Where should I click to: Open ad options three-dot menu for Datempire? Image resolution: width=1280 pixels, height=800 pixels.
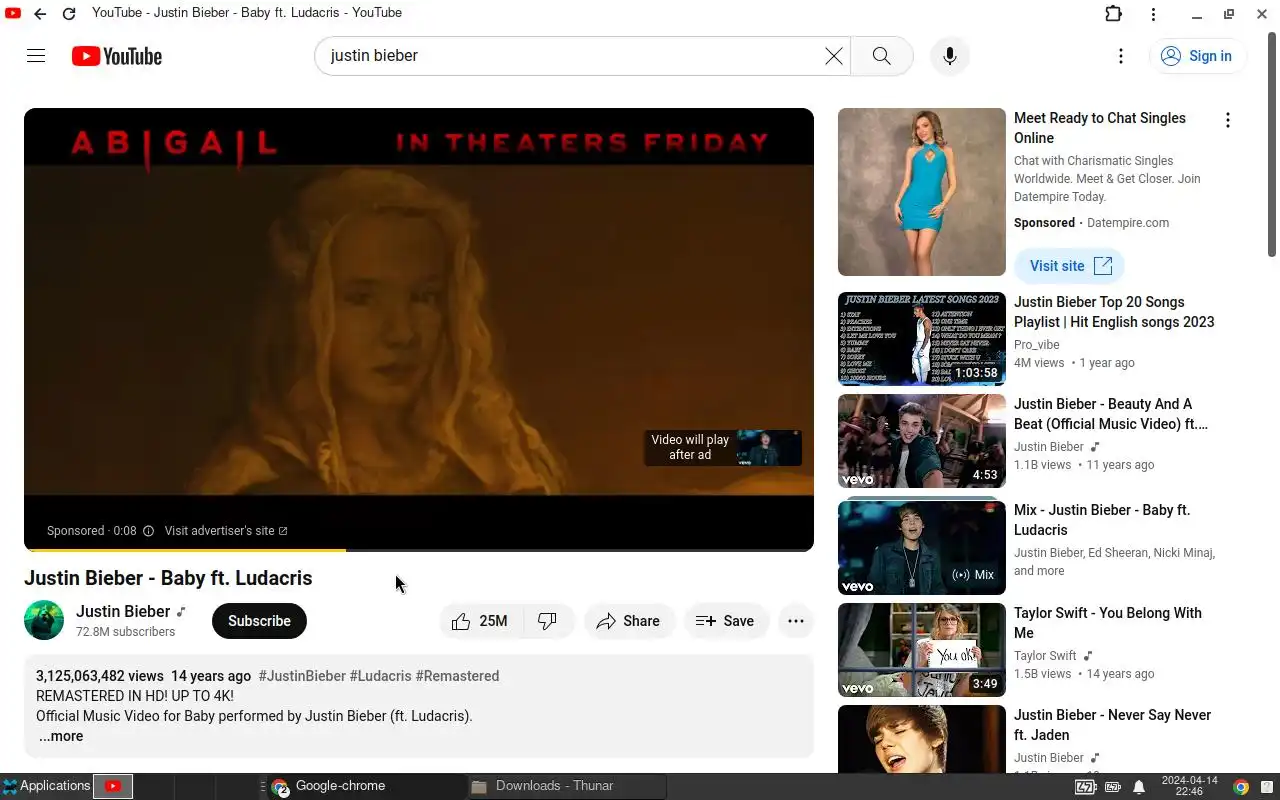[x=1227, y=120]
